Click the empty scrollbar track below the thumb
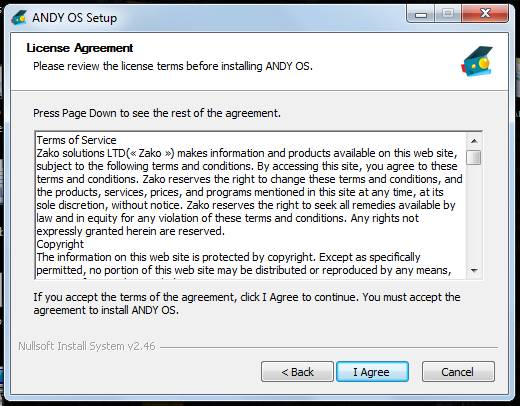 (x=474, y=213)
